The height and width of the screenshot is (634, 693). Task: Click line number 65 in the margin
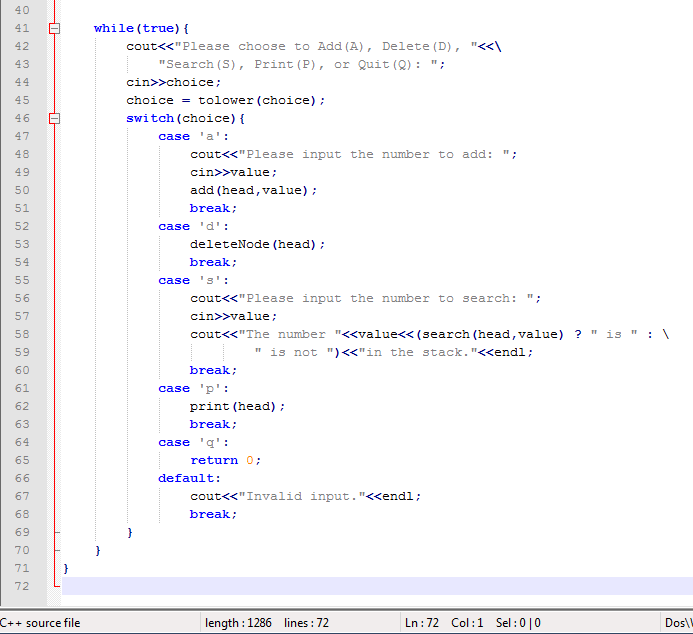pos(22,460)
